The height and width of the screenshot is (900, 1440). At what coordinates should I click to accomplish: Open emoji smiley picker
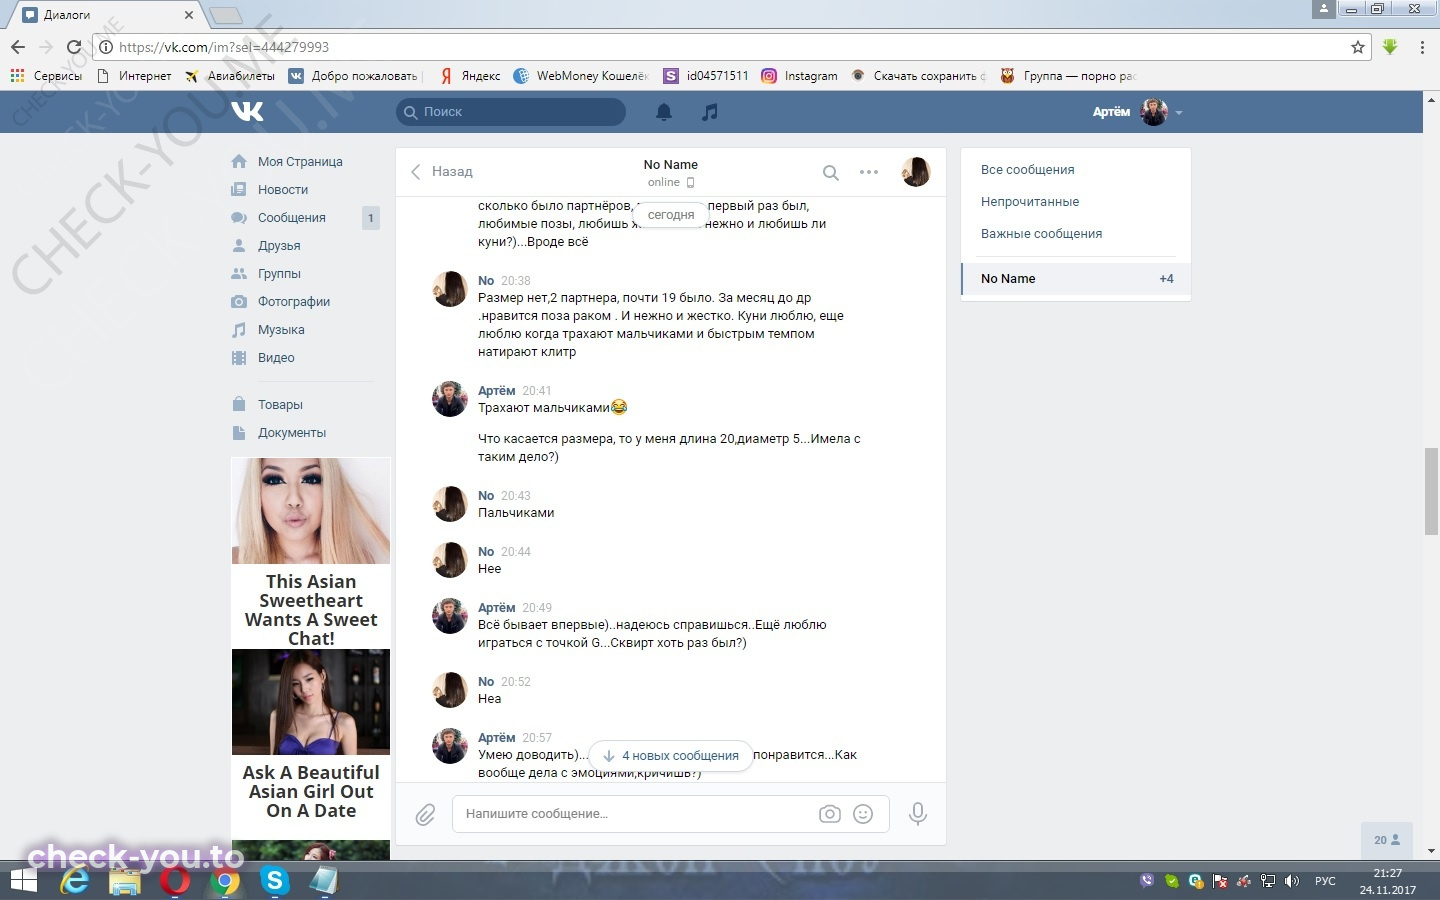[863, 814]
